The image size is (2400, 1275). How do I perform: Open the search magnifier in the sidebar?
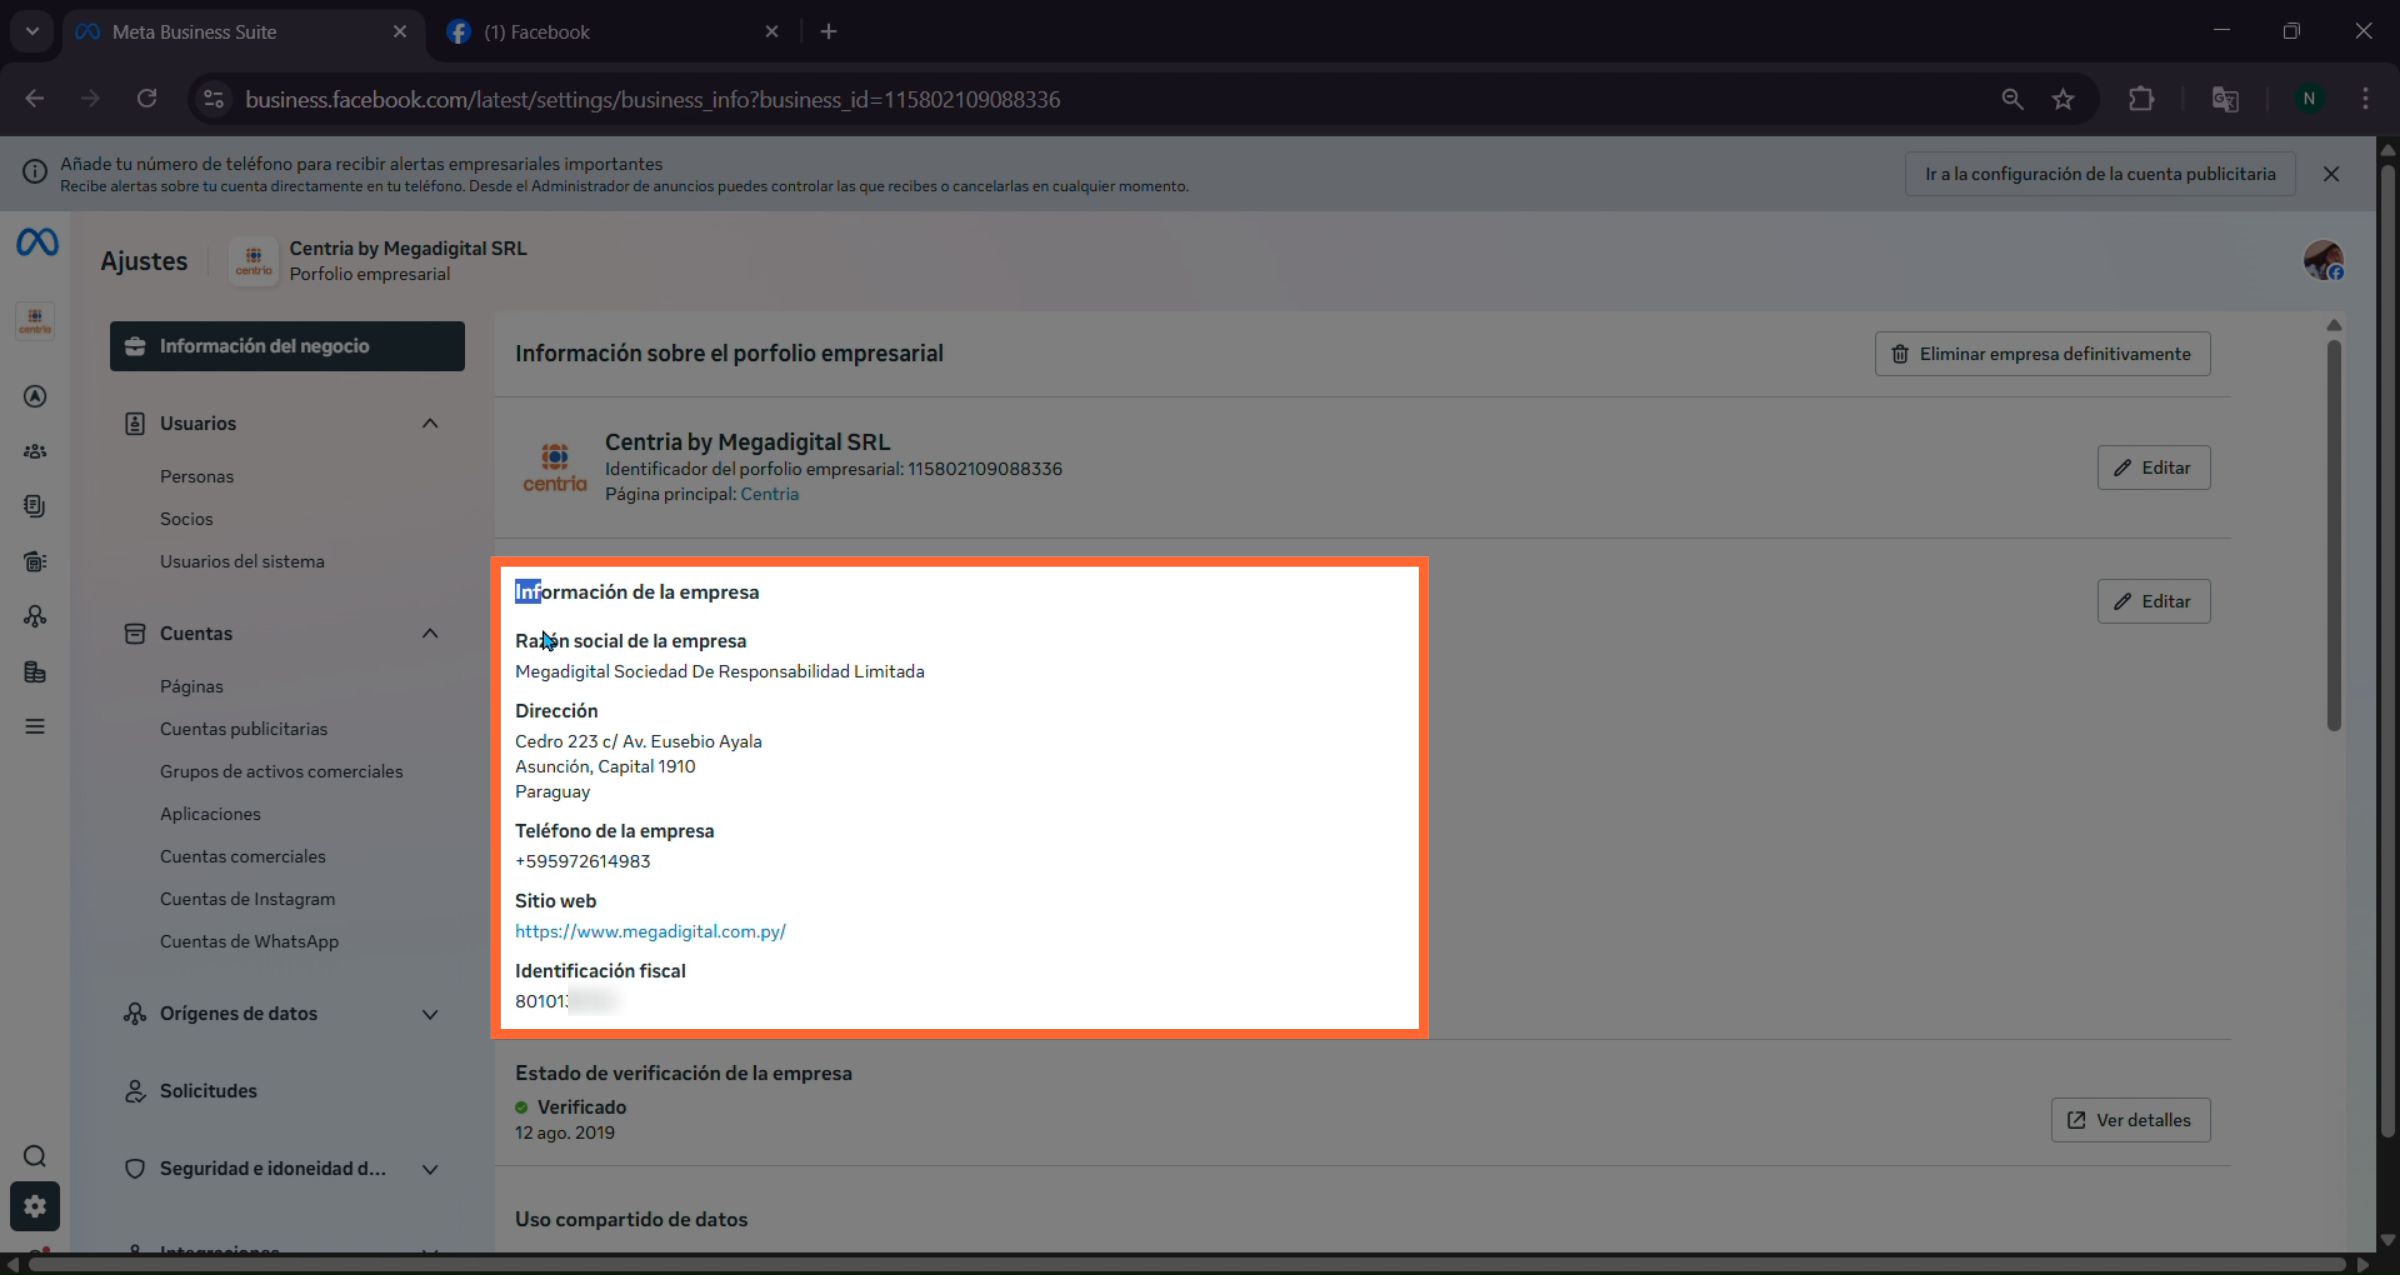point(35,1156)
